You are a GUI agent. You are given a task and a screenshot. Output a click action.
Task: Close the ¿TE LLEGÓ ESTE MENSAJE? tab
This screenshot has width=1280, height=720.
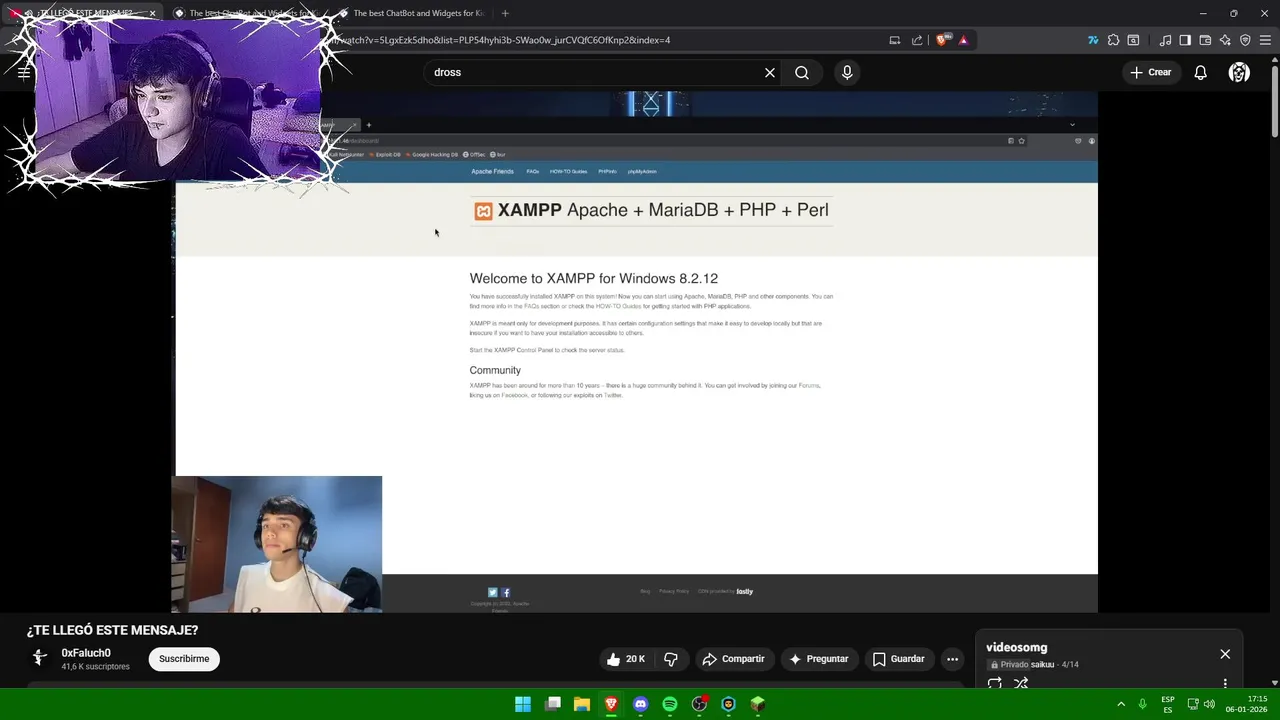click(153, 13)
